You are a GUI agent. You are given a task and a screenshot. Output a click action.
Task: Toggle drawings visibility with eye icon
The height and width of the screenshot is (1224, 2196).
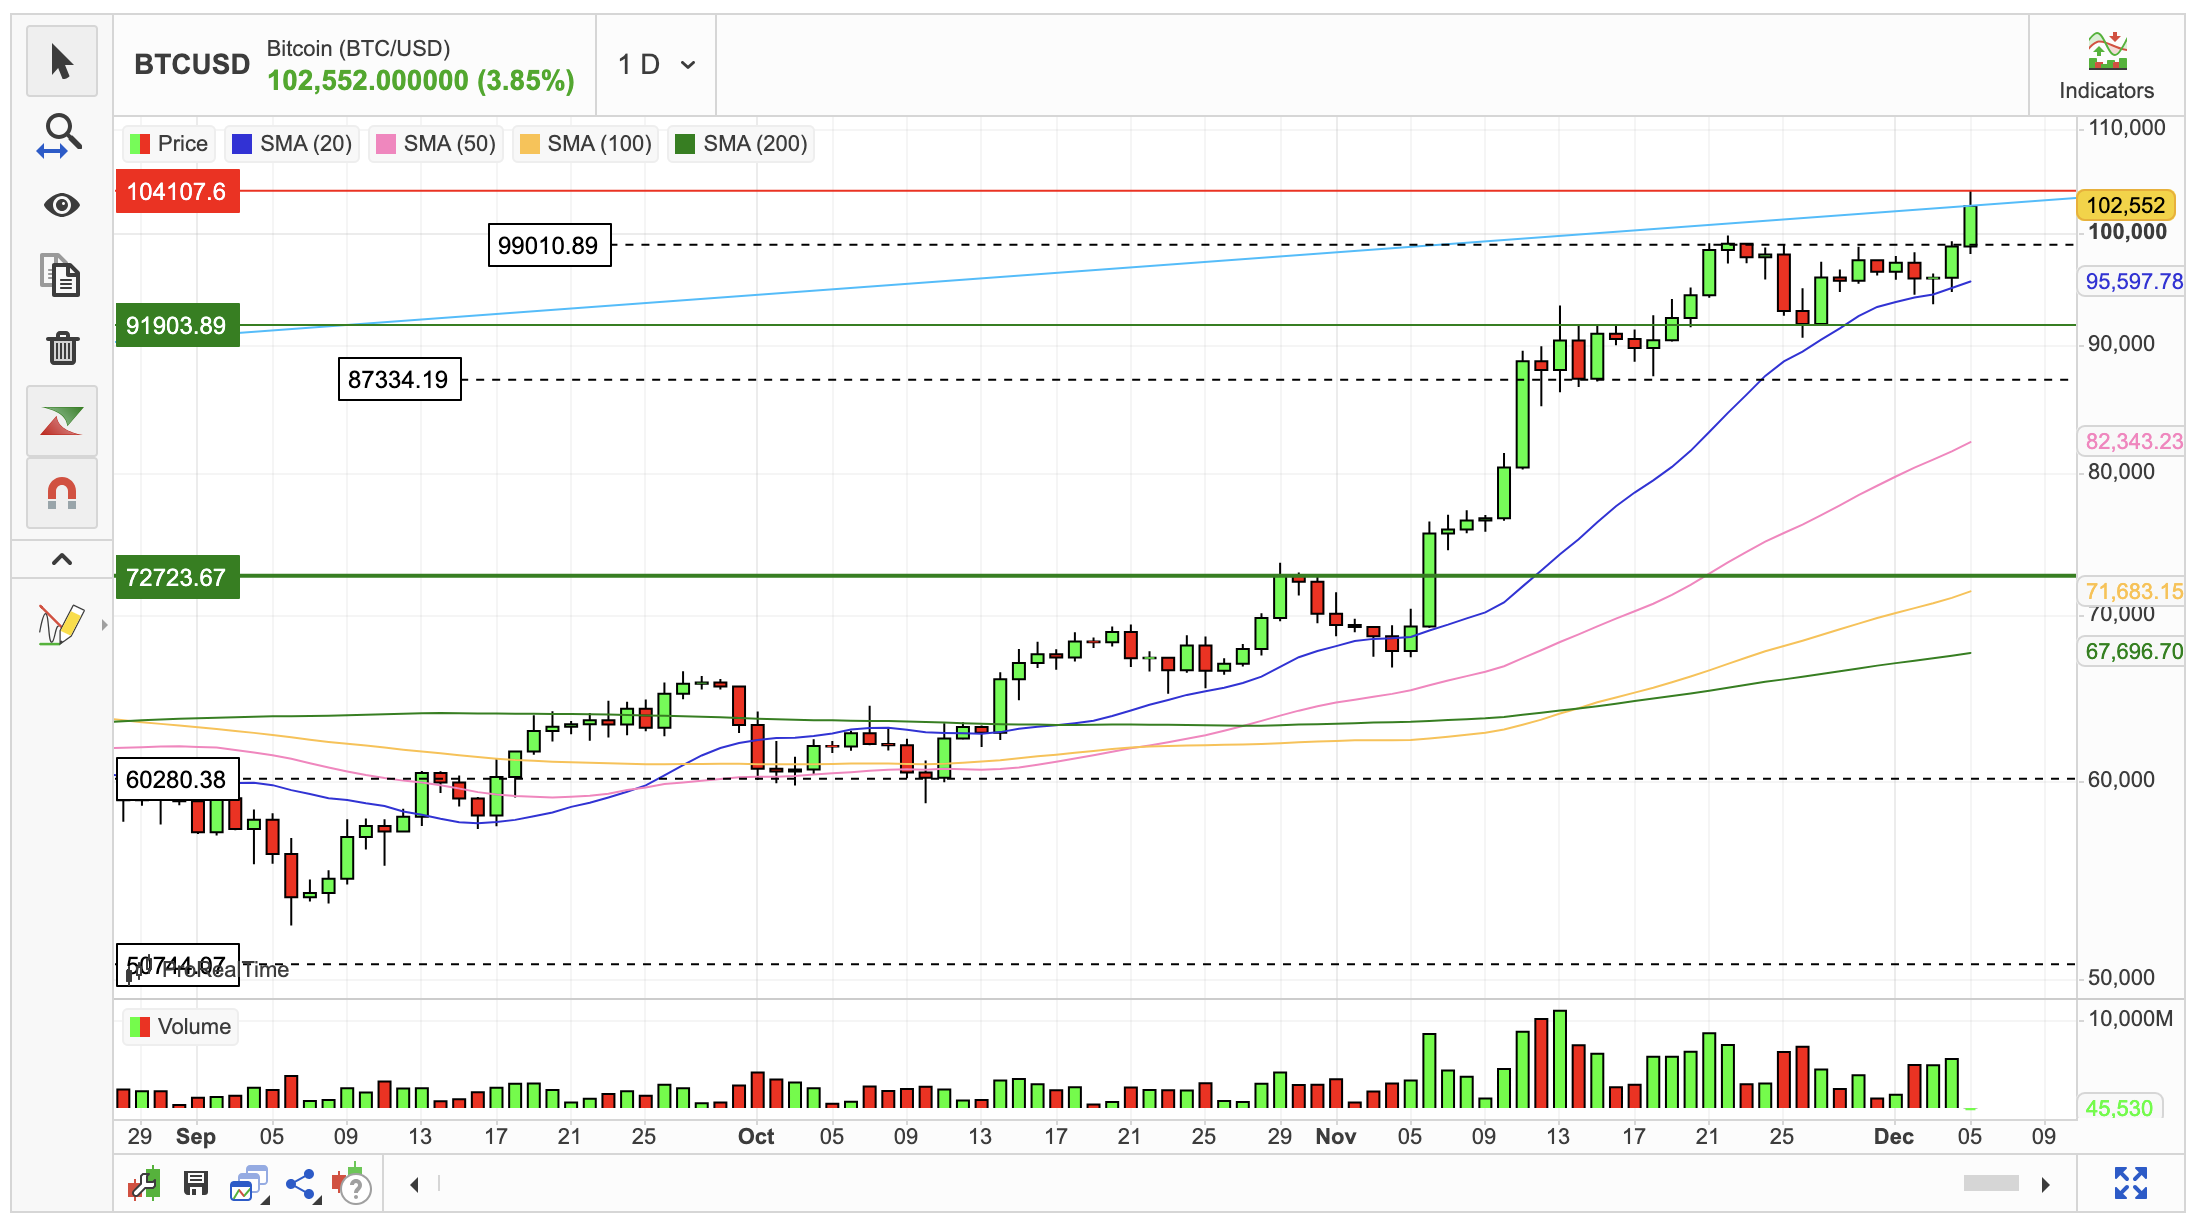[x=62, y=205]
